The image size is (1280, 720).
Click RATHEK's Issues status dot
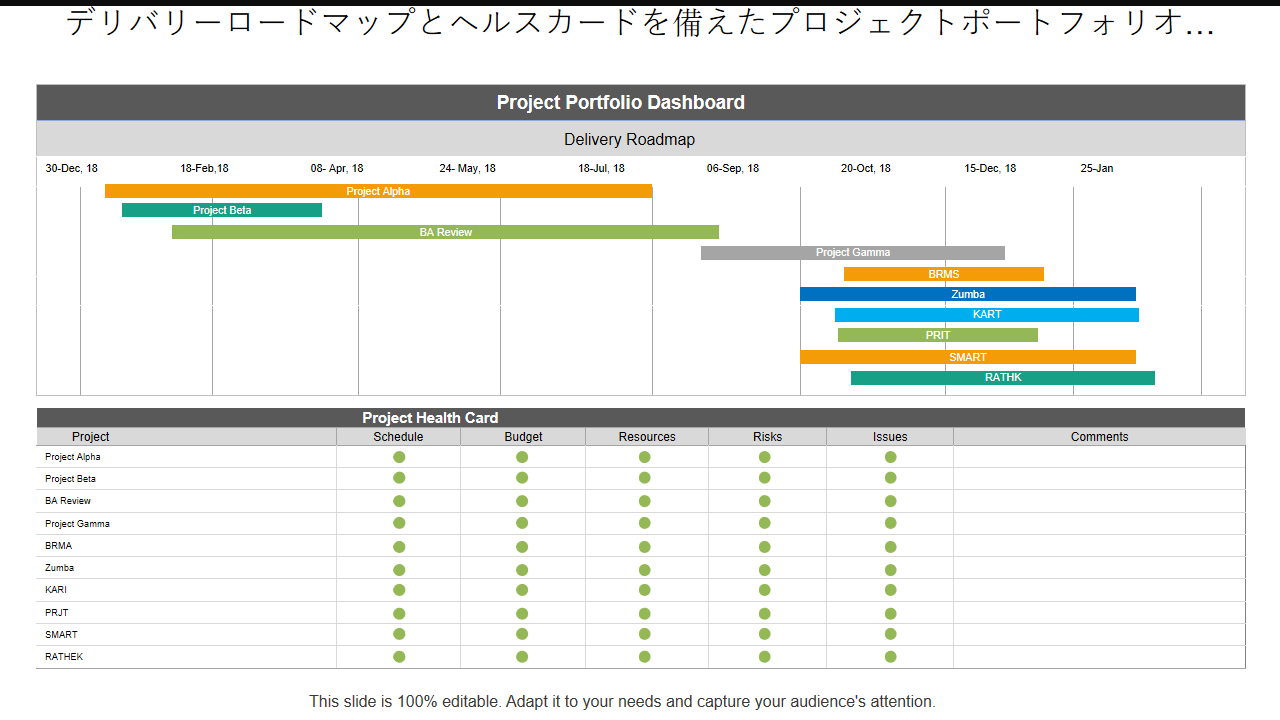pyautogui.click(x=891, y=657)
